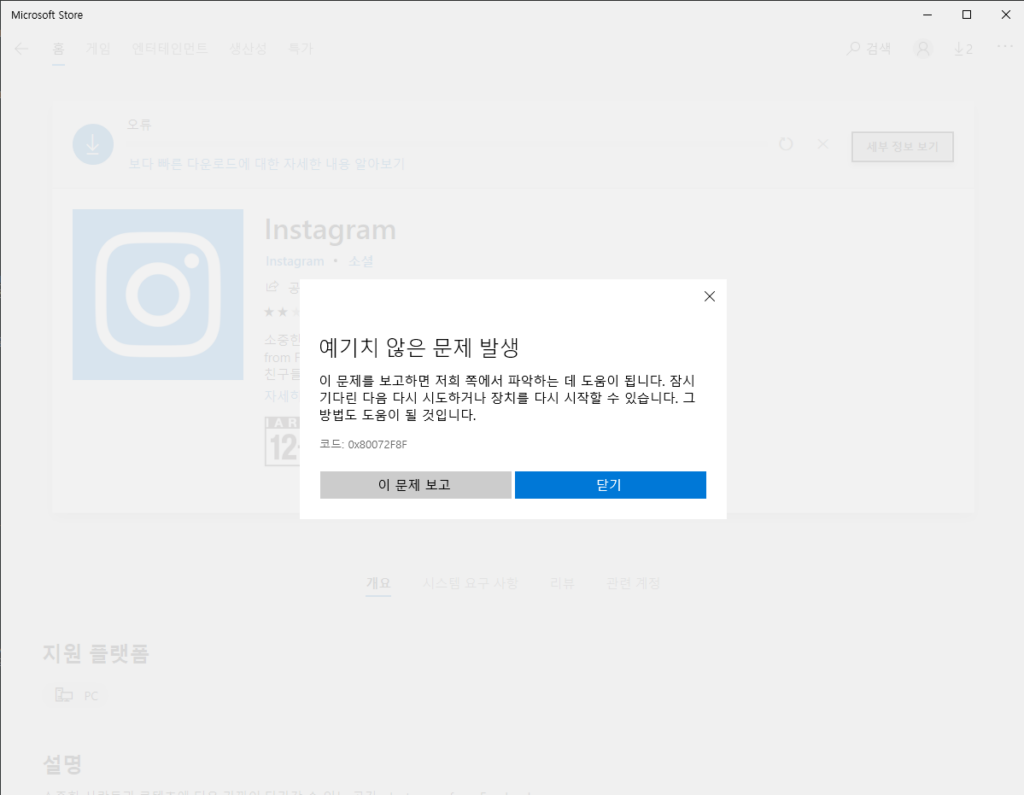1024x795 pixels.
Task: Open the 시스템 요구 사항 tab
Action: (x=470, y=583)
